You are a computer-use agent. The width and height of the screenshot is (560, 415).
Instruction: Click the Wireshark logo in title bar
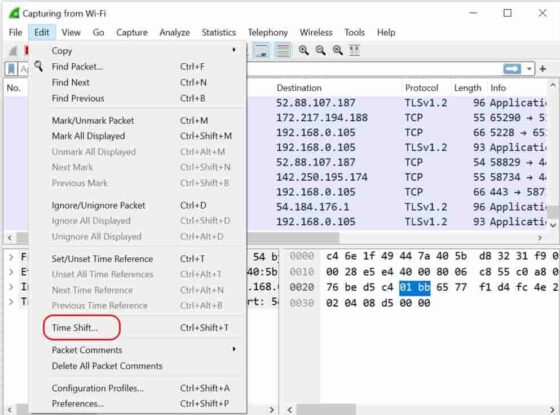(x=14, y=13)
